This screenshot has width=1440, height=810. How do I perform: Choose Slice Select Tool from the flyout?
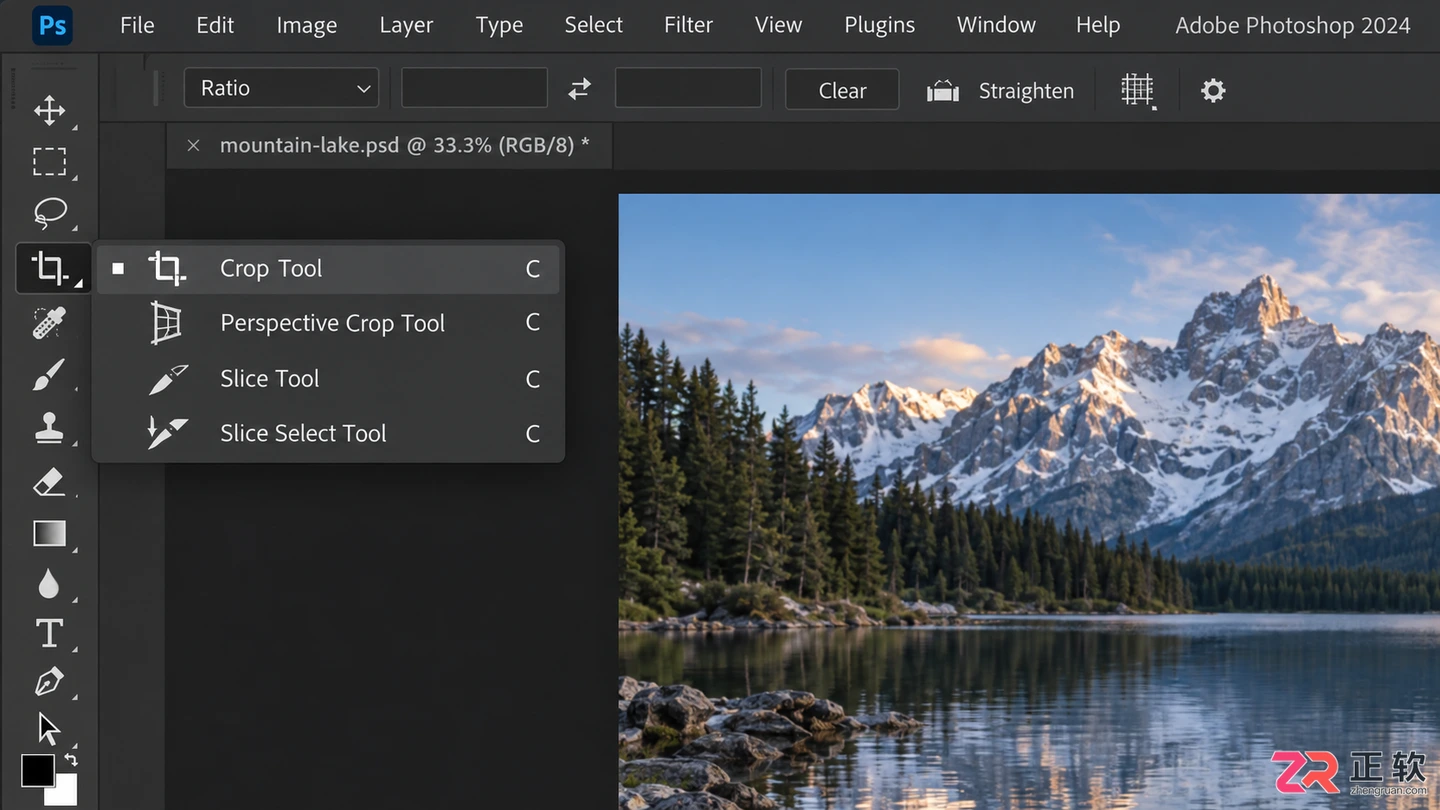tap(328, 433)
